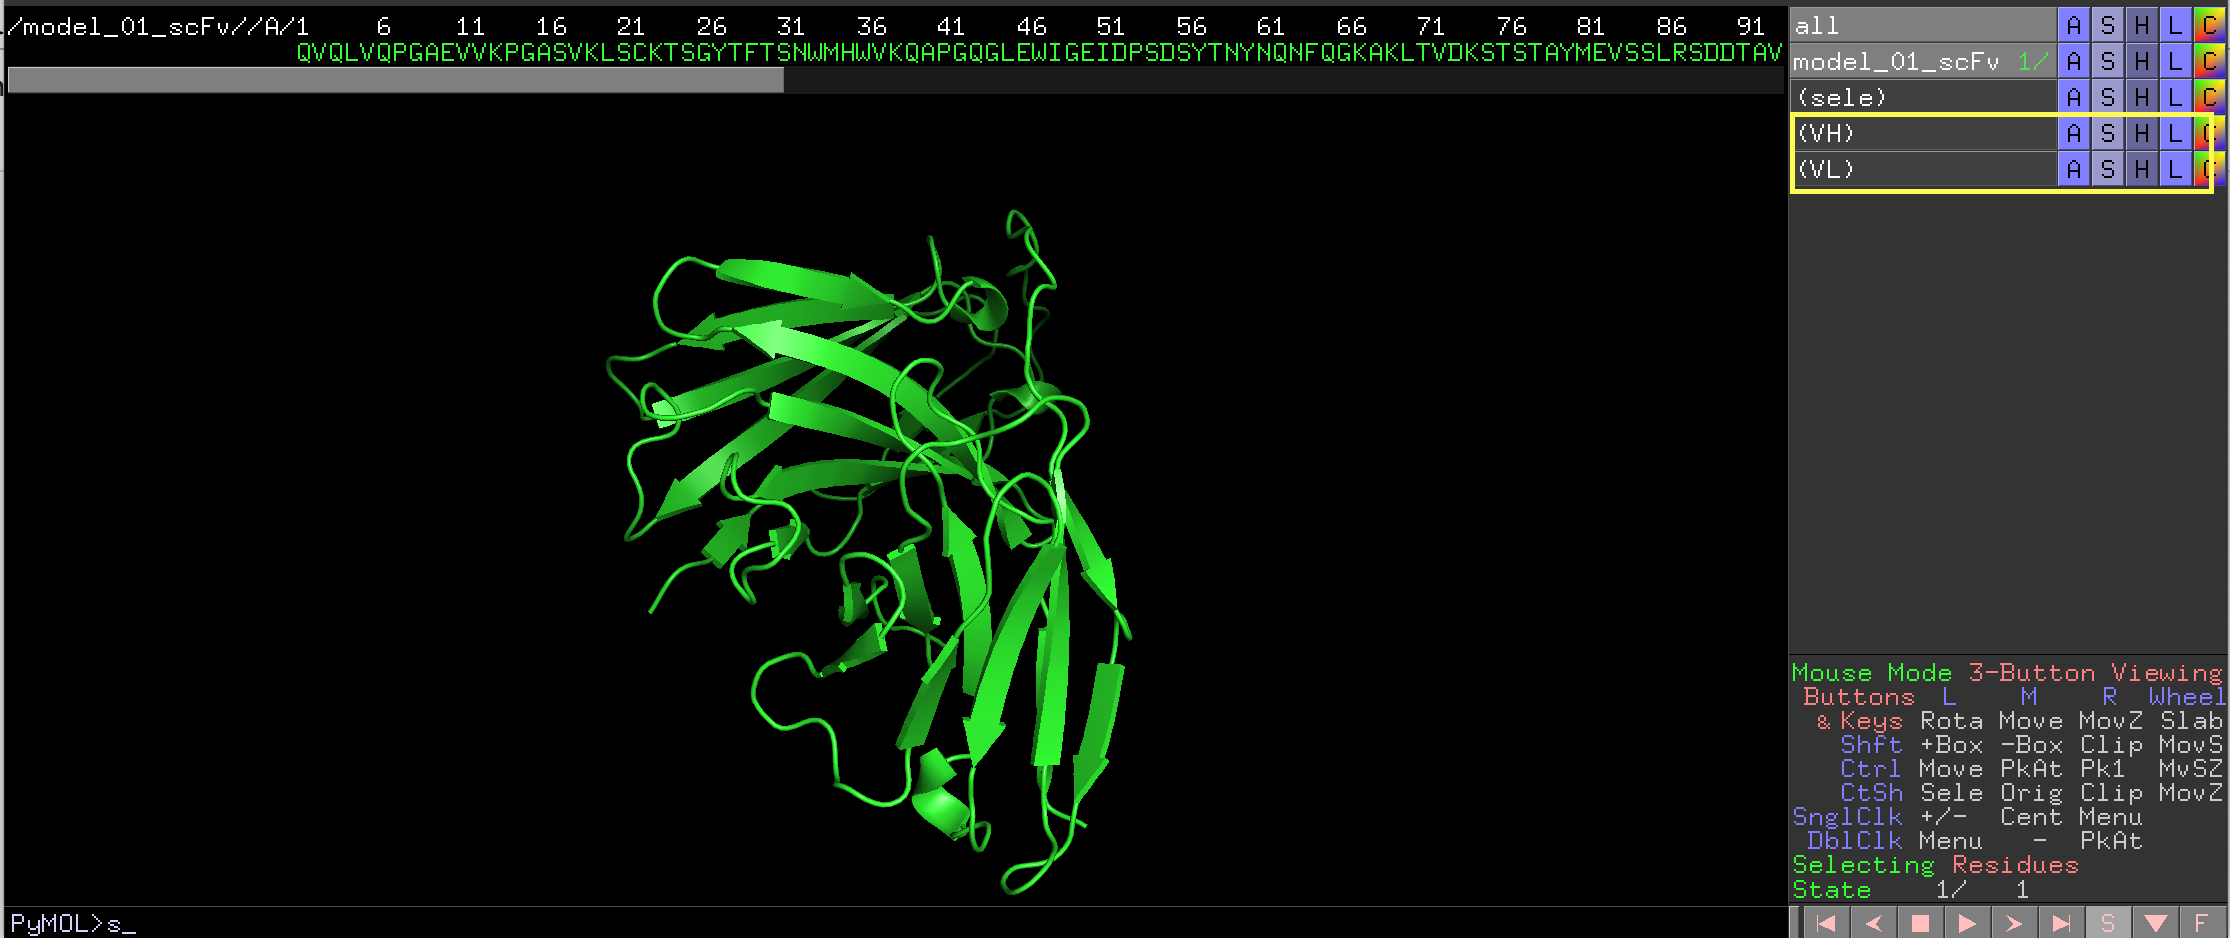The height and width of the screenshot is (938, 2230).
Task: Open the Hide menu for model_01_scFv
Action: 2142,61
